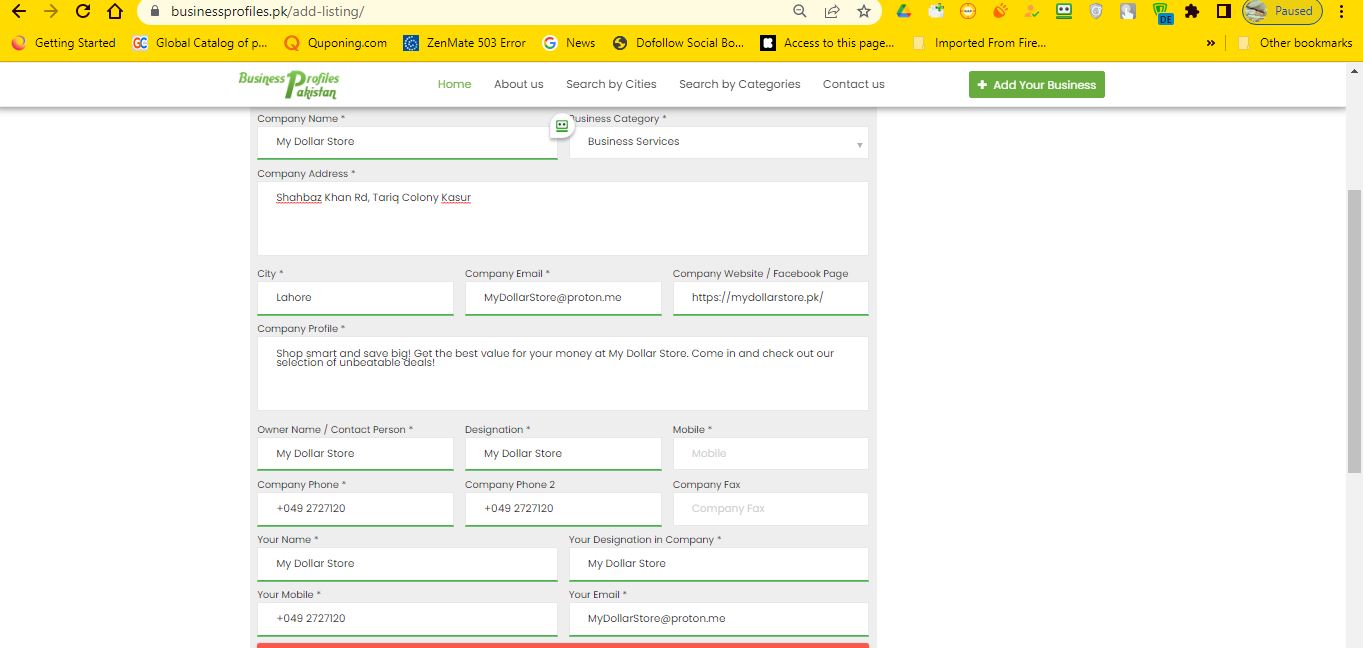Go to the Home nav item
Viewport: 1363px width, 648px height.
point(454,84)
